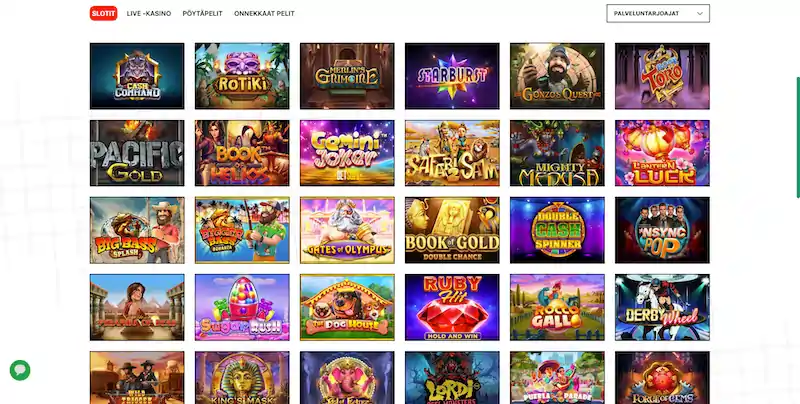800x404 pixels.
Task: Launch the Derby Wheel game
Action: [662, 307]
